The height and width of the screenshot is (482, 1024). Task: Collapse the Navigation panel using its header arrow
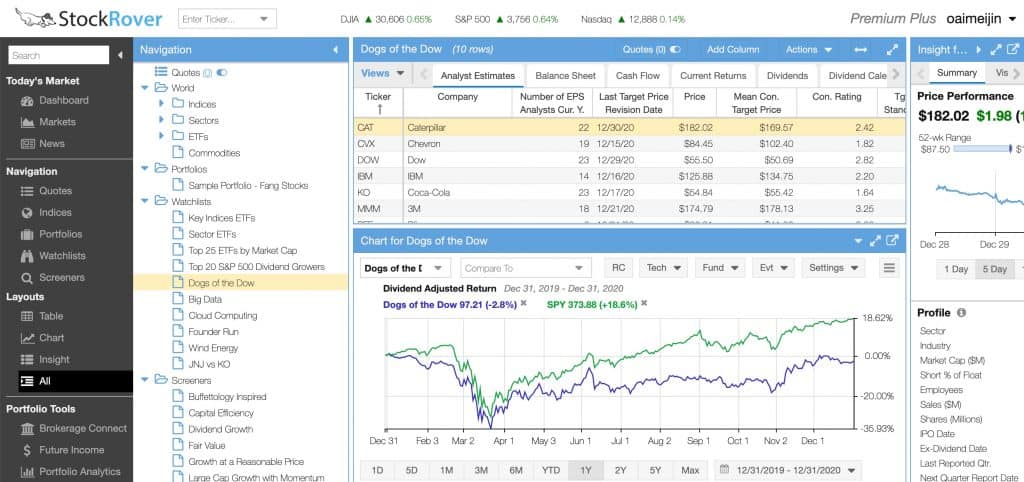coord(336,50)
